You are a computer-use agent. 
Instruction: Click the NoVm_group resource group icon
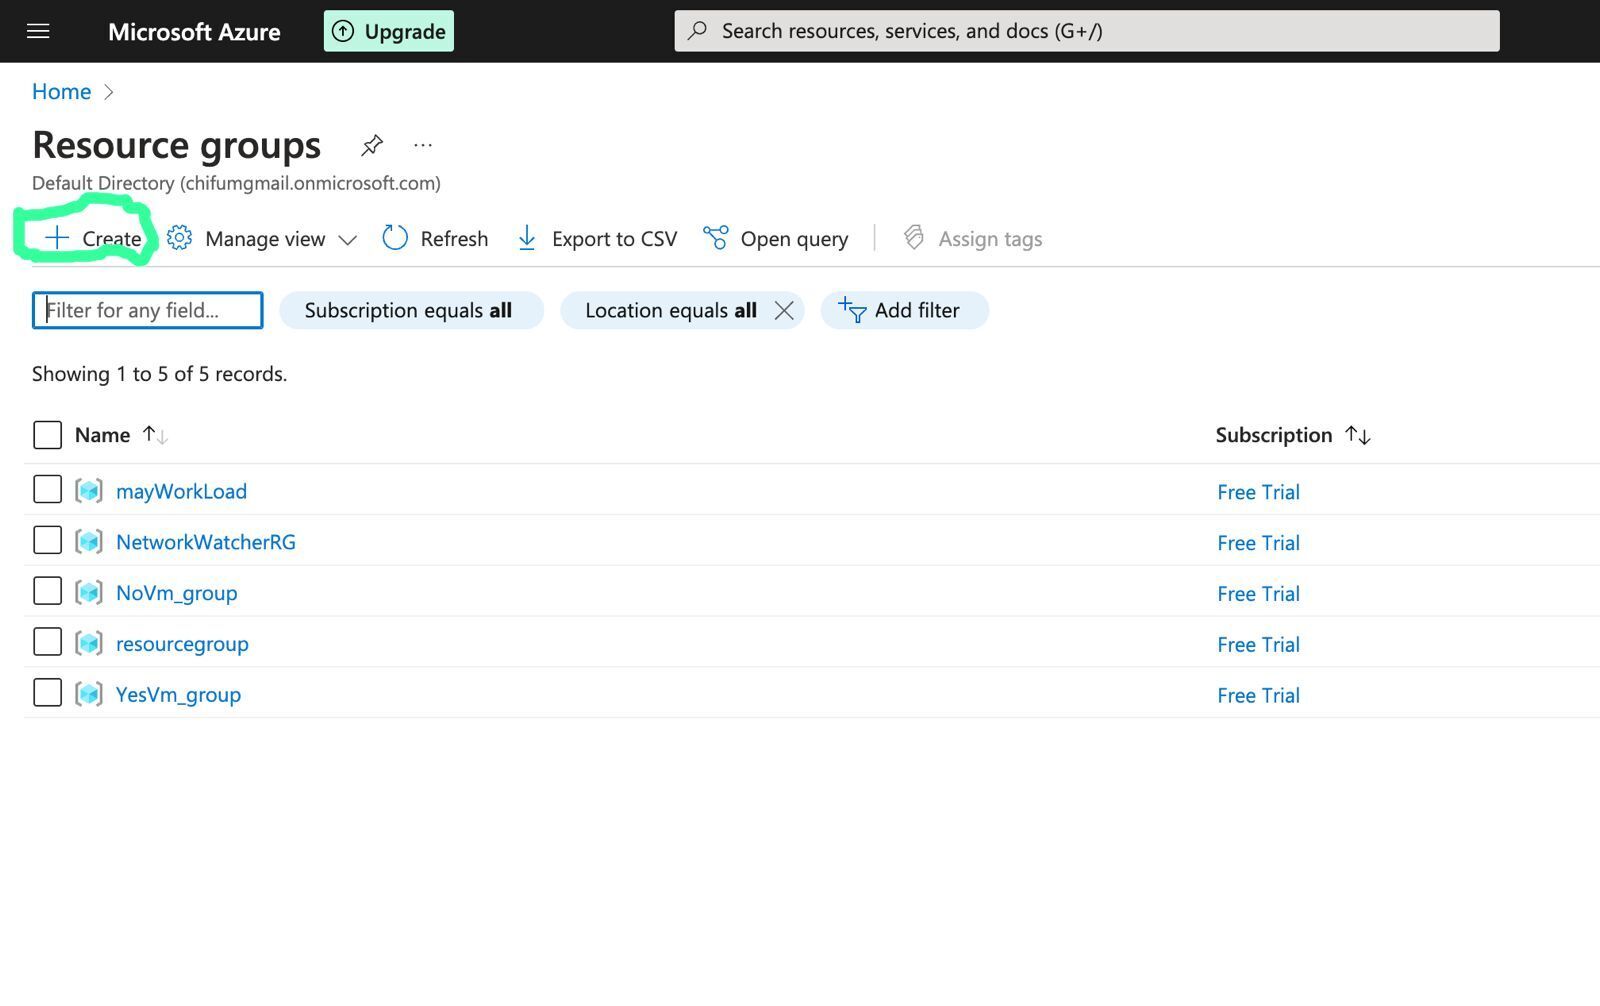[89, 593]
